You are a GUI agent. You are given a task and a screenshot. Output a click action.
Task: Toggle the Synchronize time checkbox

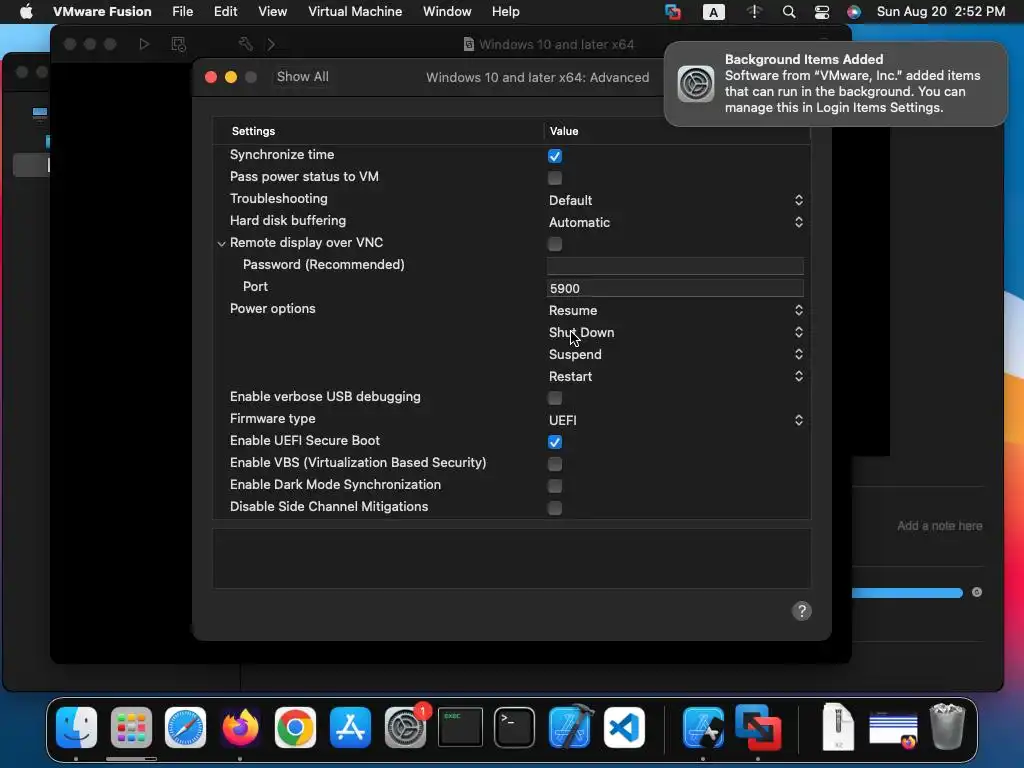(x=555, y=156)
